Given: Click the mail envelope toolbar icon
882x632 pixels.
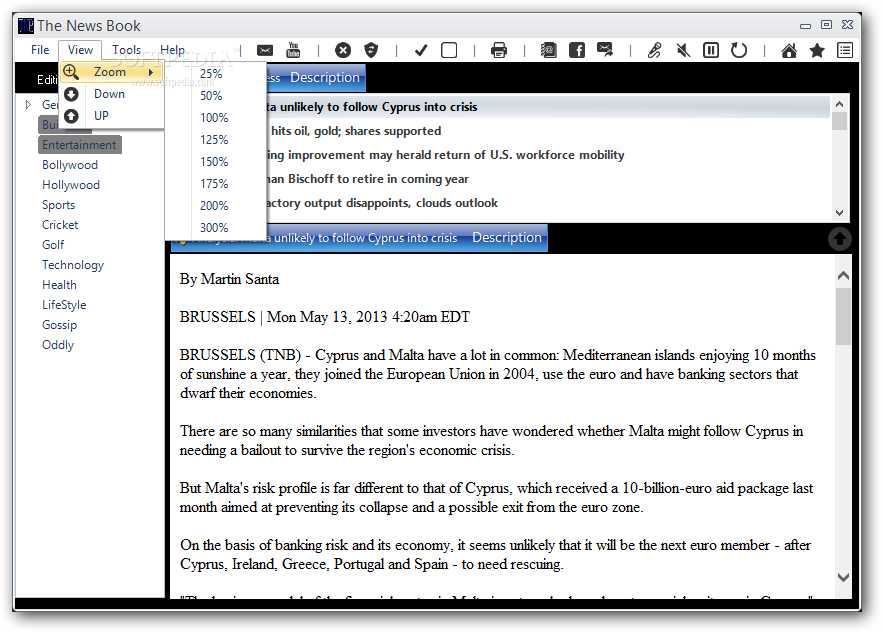Looking at the screenshot, I should click(x=264, y=51).
